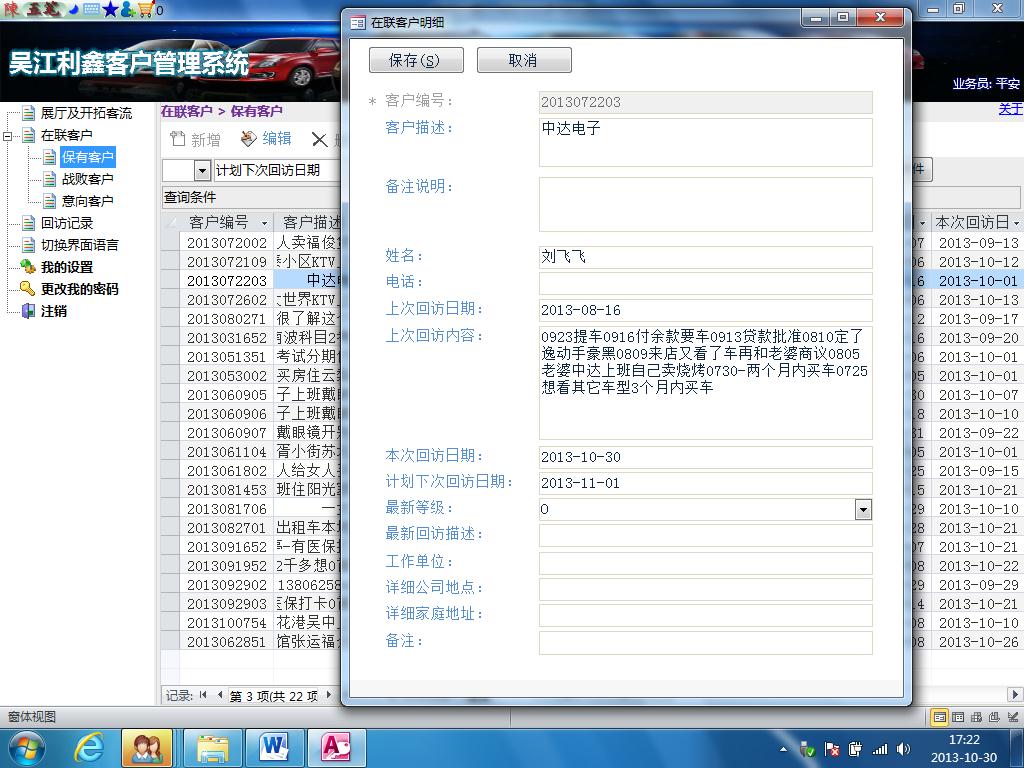
Task: Focus the empty 电话 field
Action: coord(705,283)
